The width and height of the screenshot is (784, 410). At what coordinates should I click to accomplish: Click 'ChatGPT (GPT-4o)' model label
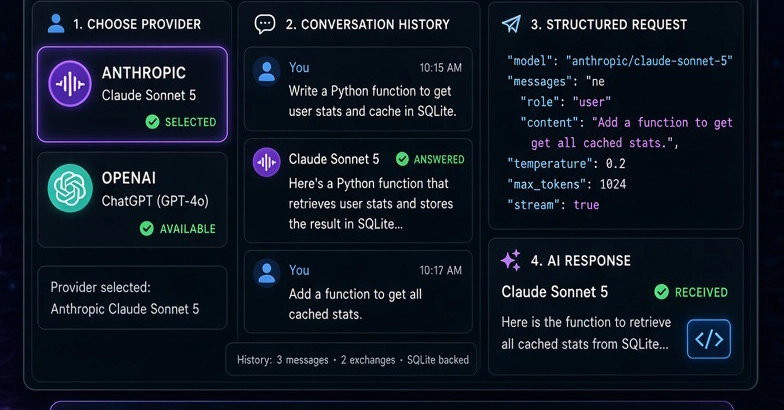tap(155, 201)
